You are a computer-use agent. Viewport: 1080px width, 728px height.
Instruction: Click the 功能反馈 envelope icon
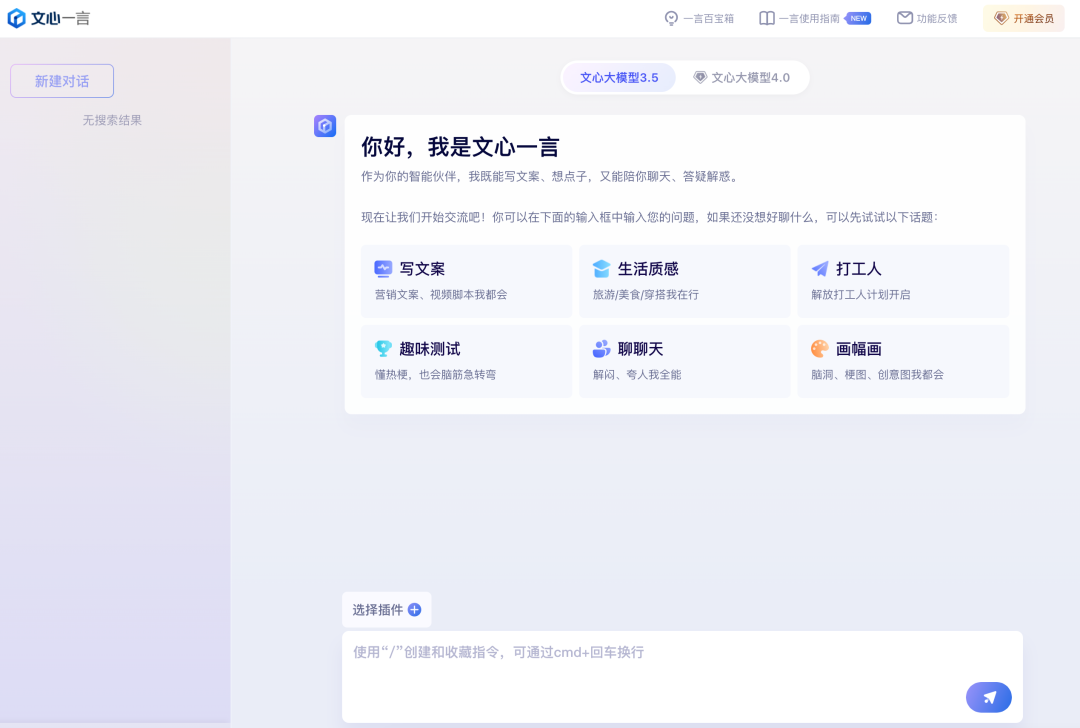point(904,18)
